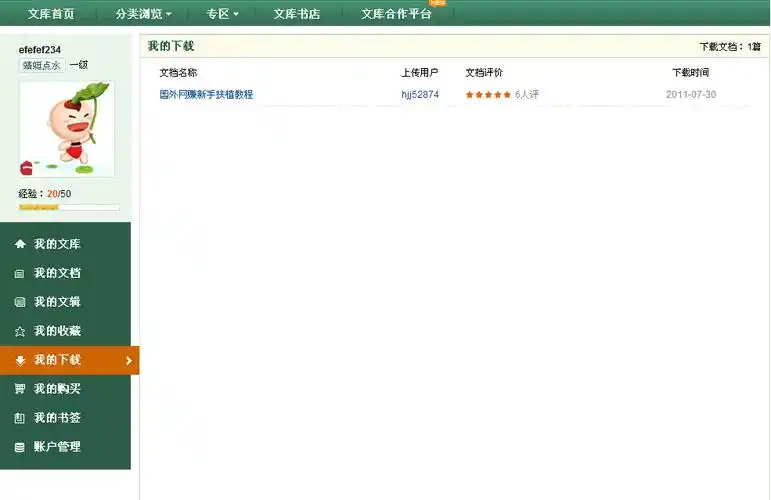Click the shopping cart icon beside 我的购买

click(20, 389)
